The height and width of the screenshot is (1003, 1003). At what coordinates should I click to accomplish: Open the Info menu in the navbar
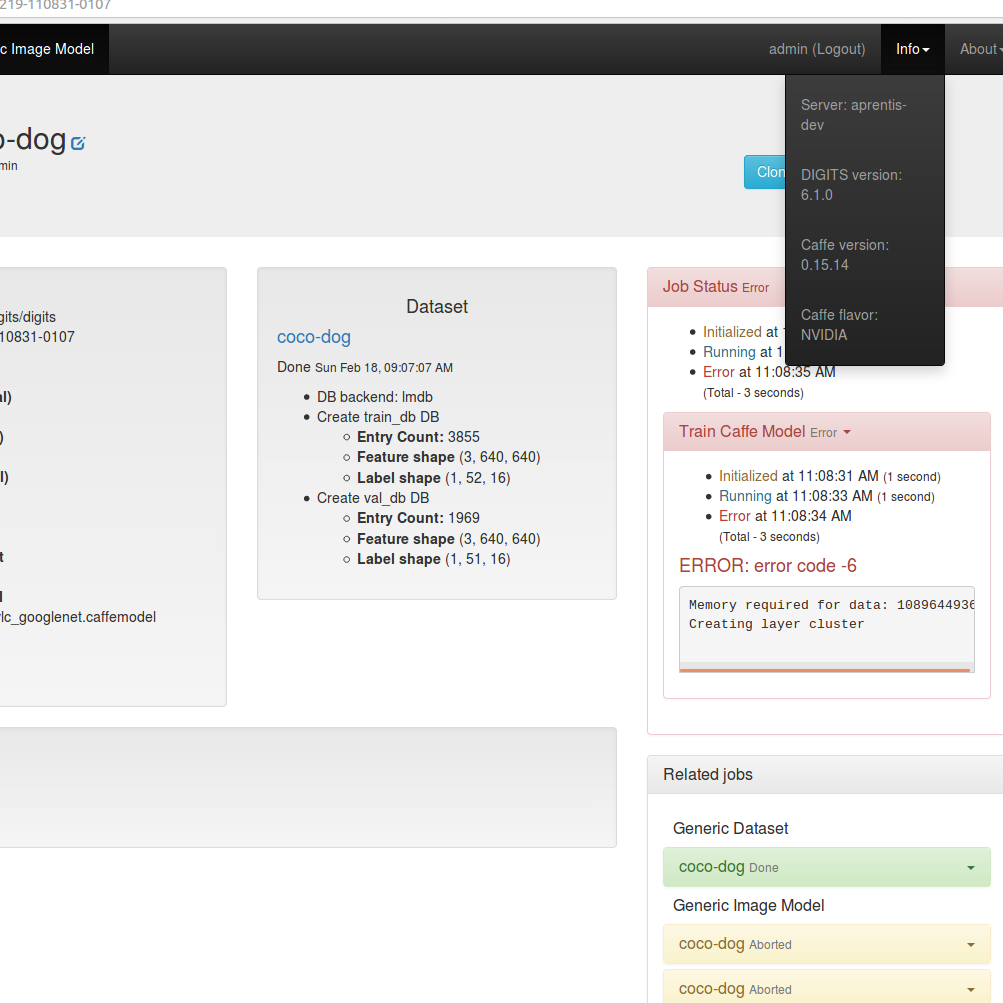point(911,48)
